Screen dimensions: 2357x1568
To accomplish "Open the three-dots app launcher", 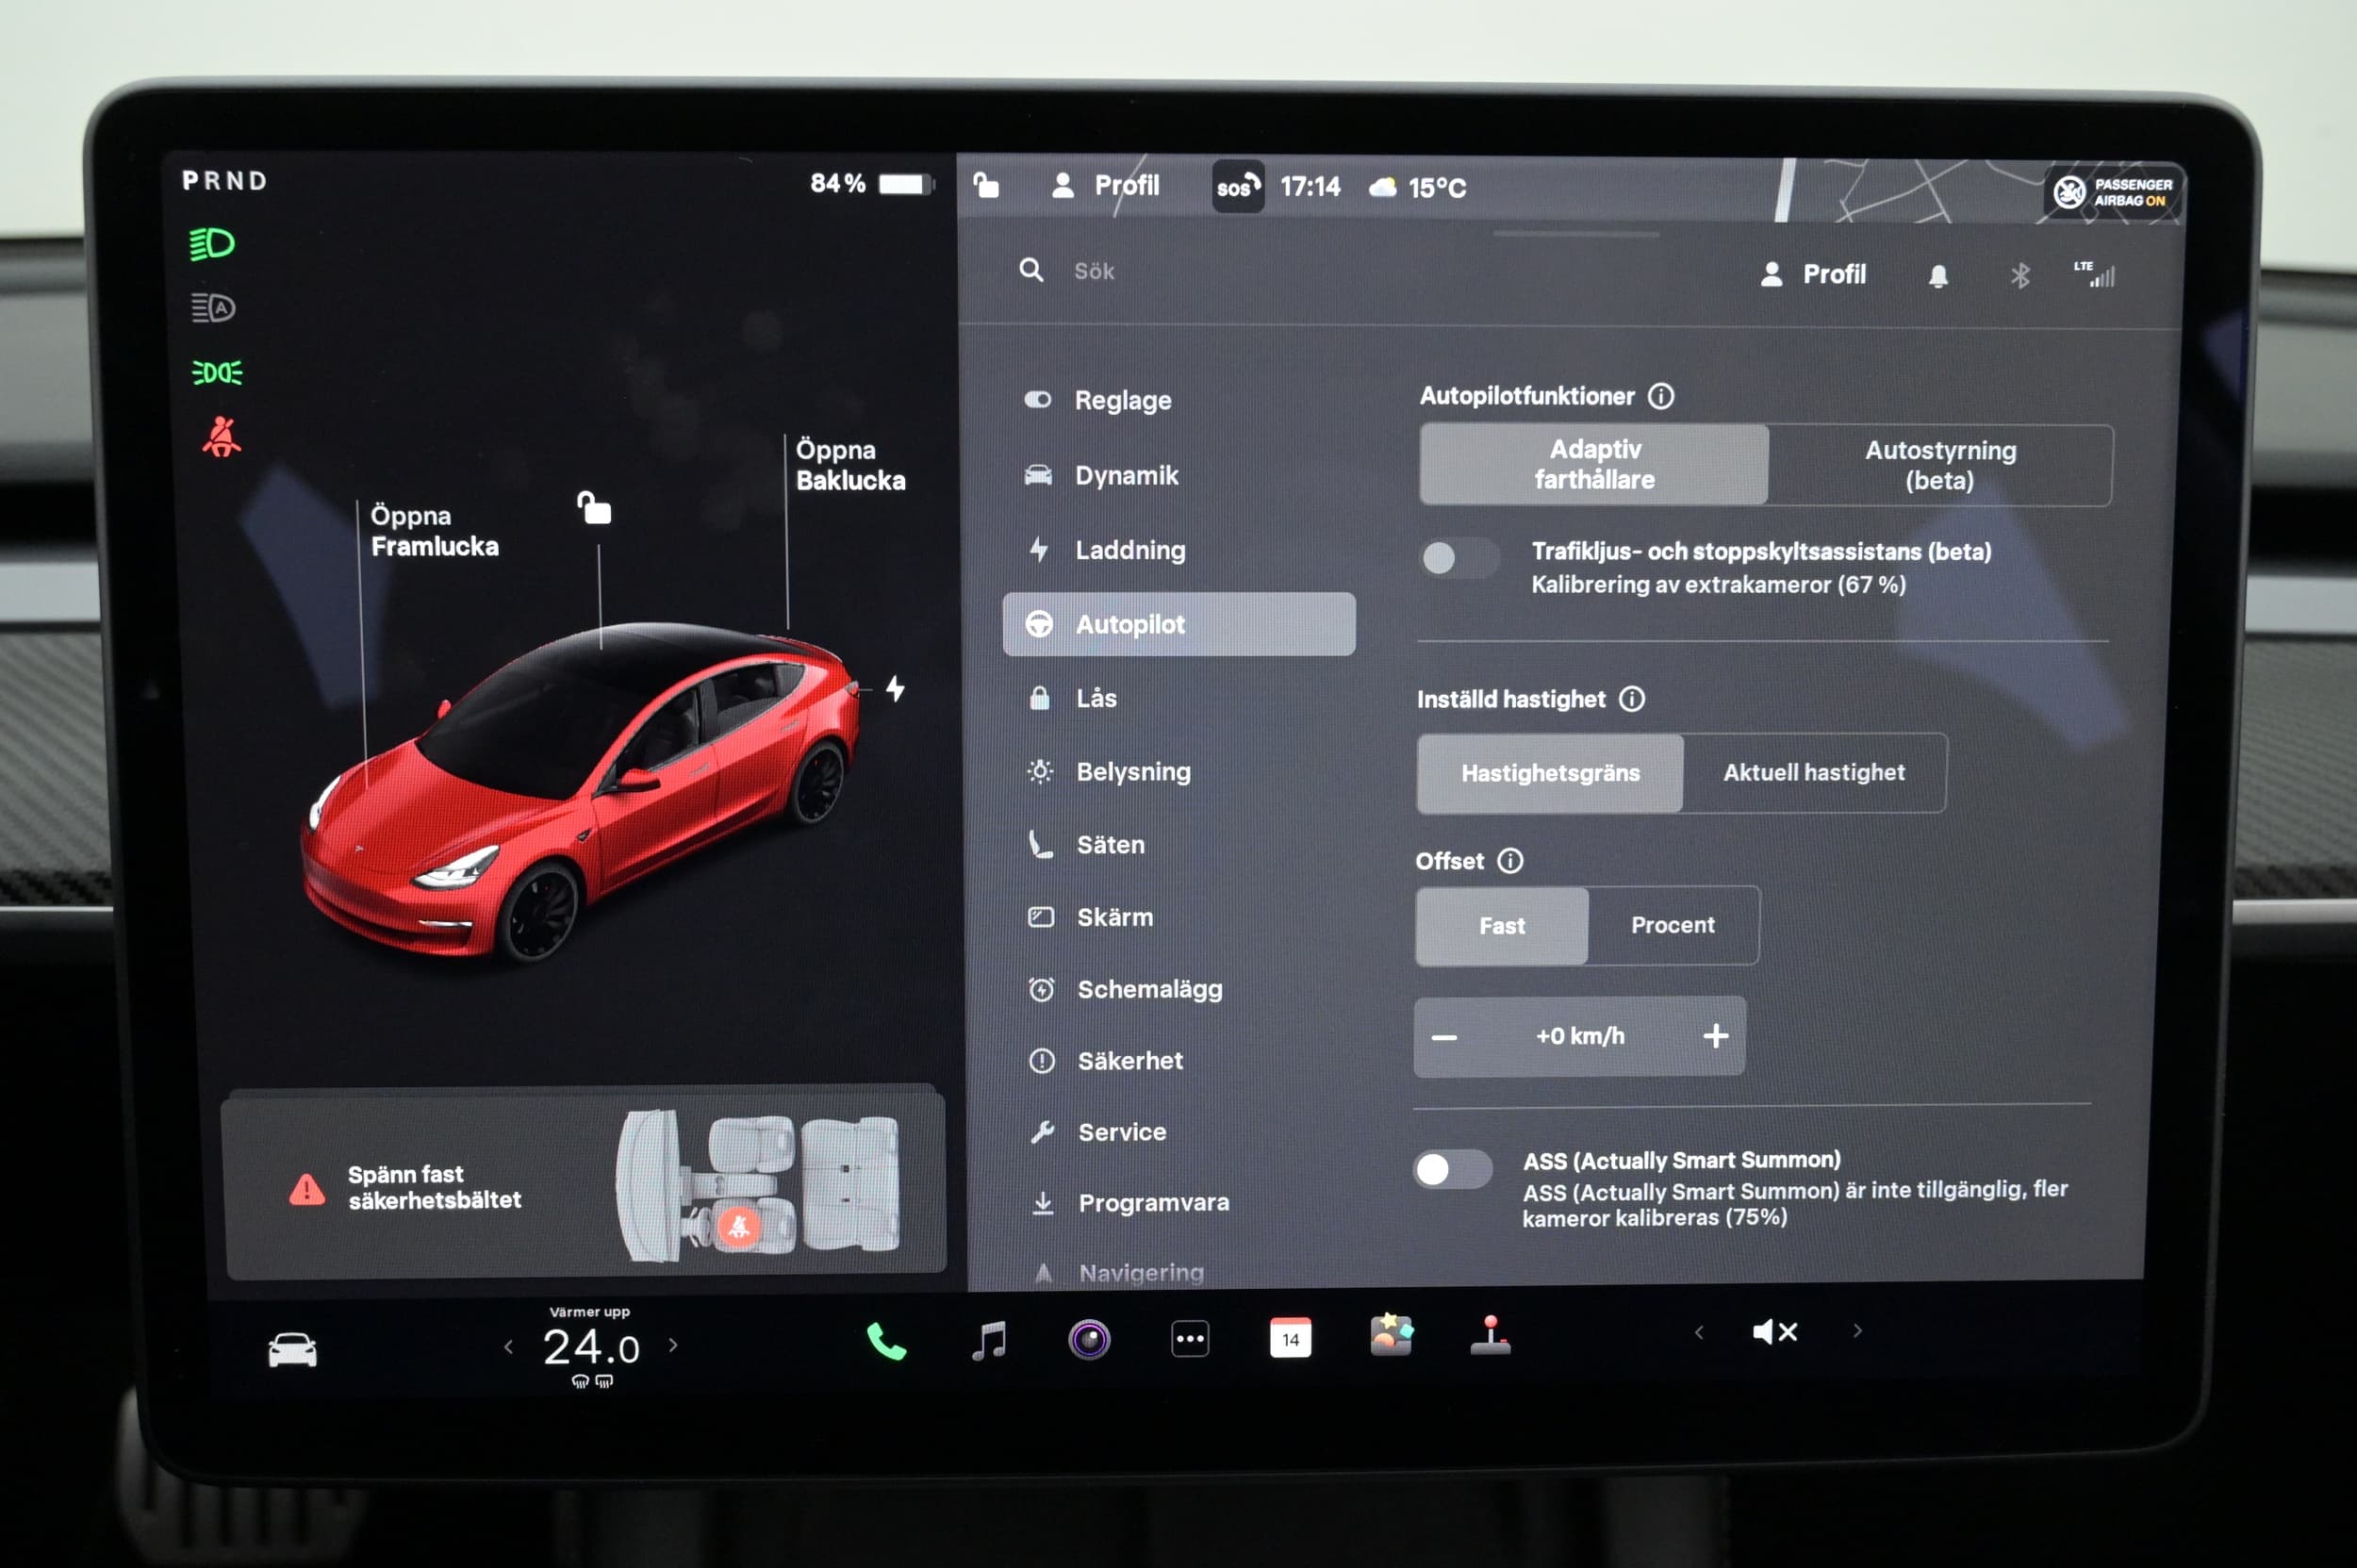I will 1189,1339.
